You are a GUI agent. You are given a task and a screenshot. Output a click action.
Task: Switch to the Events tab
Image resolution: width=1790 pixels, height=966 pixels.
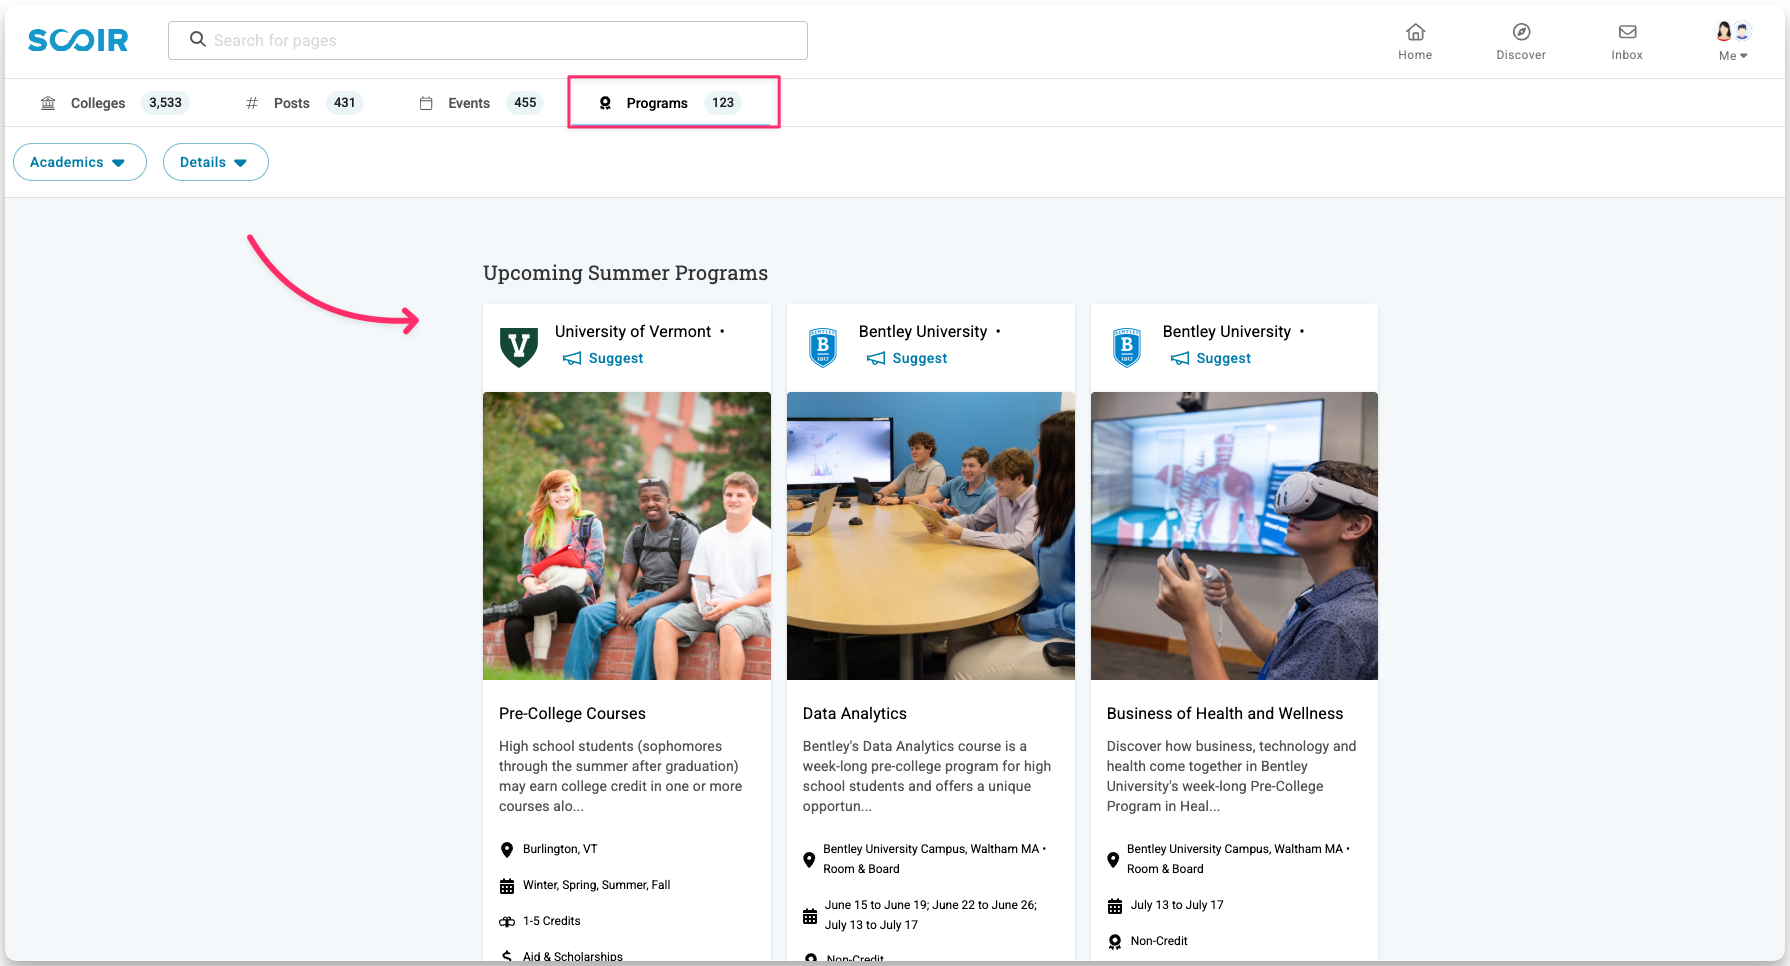(x=480, y=103)
